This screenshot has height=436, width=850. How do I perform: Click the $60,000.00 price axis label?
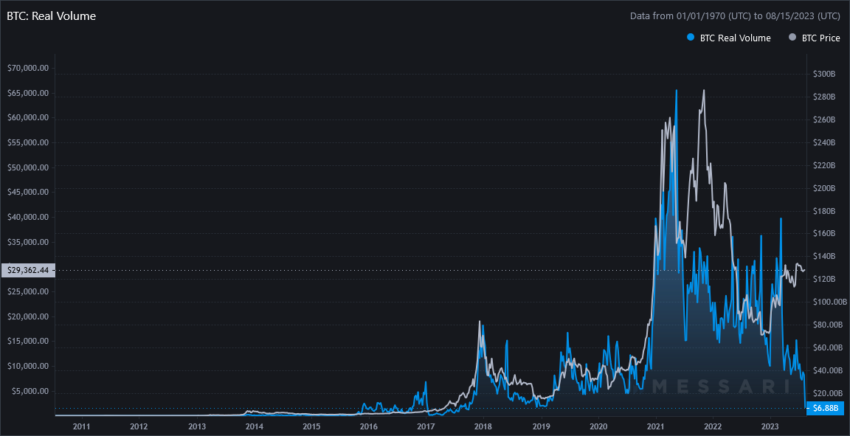pyautogui.click(x=28, y=118)
